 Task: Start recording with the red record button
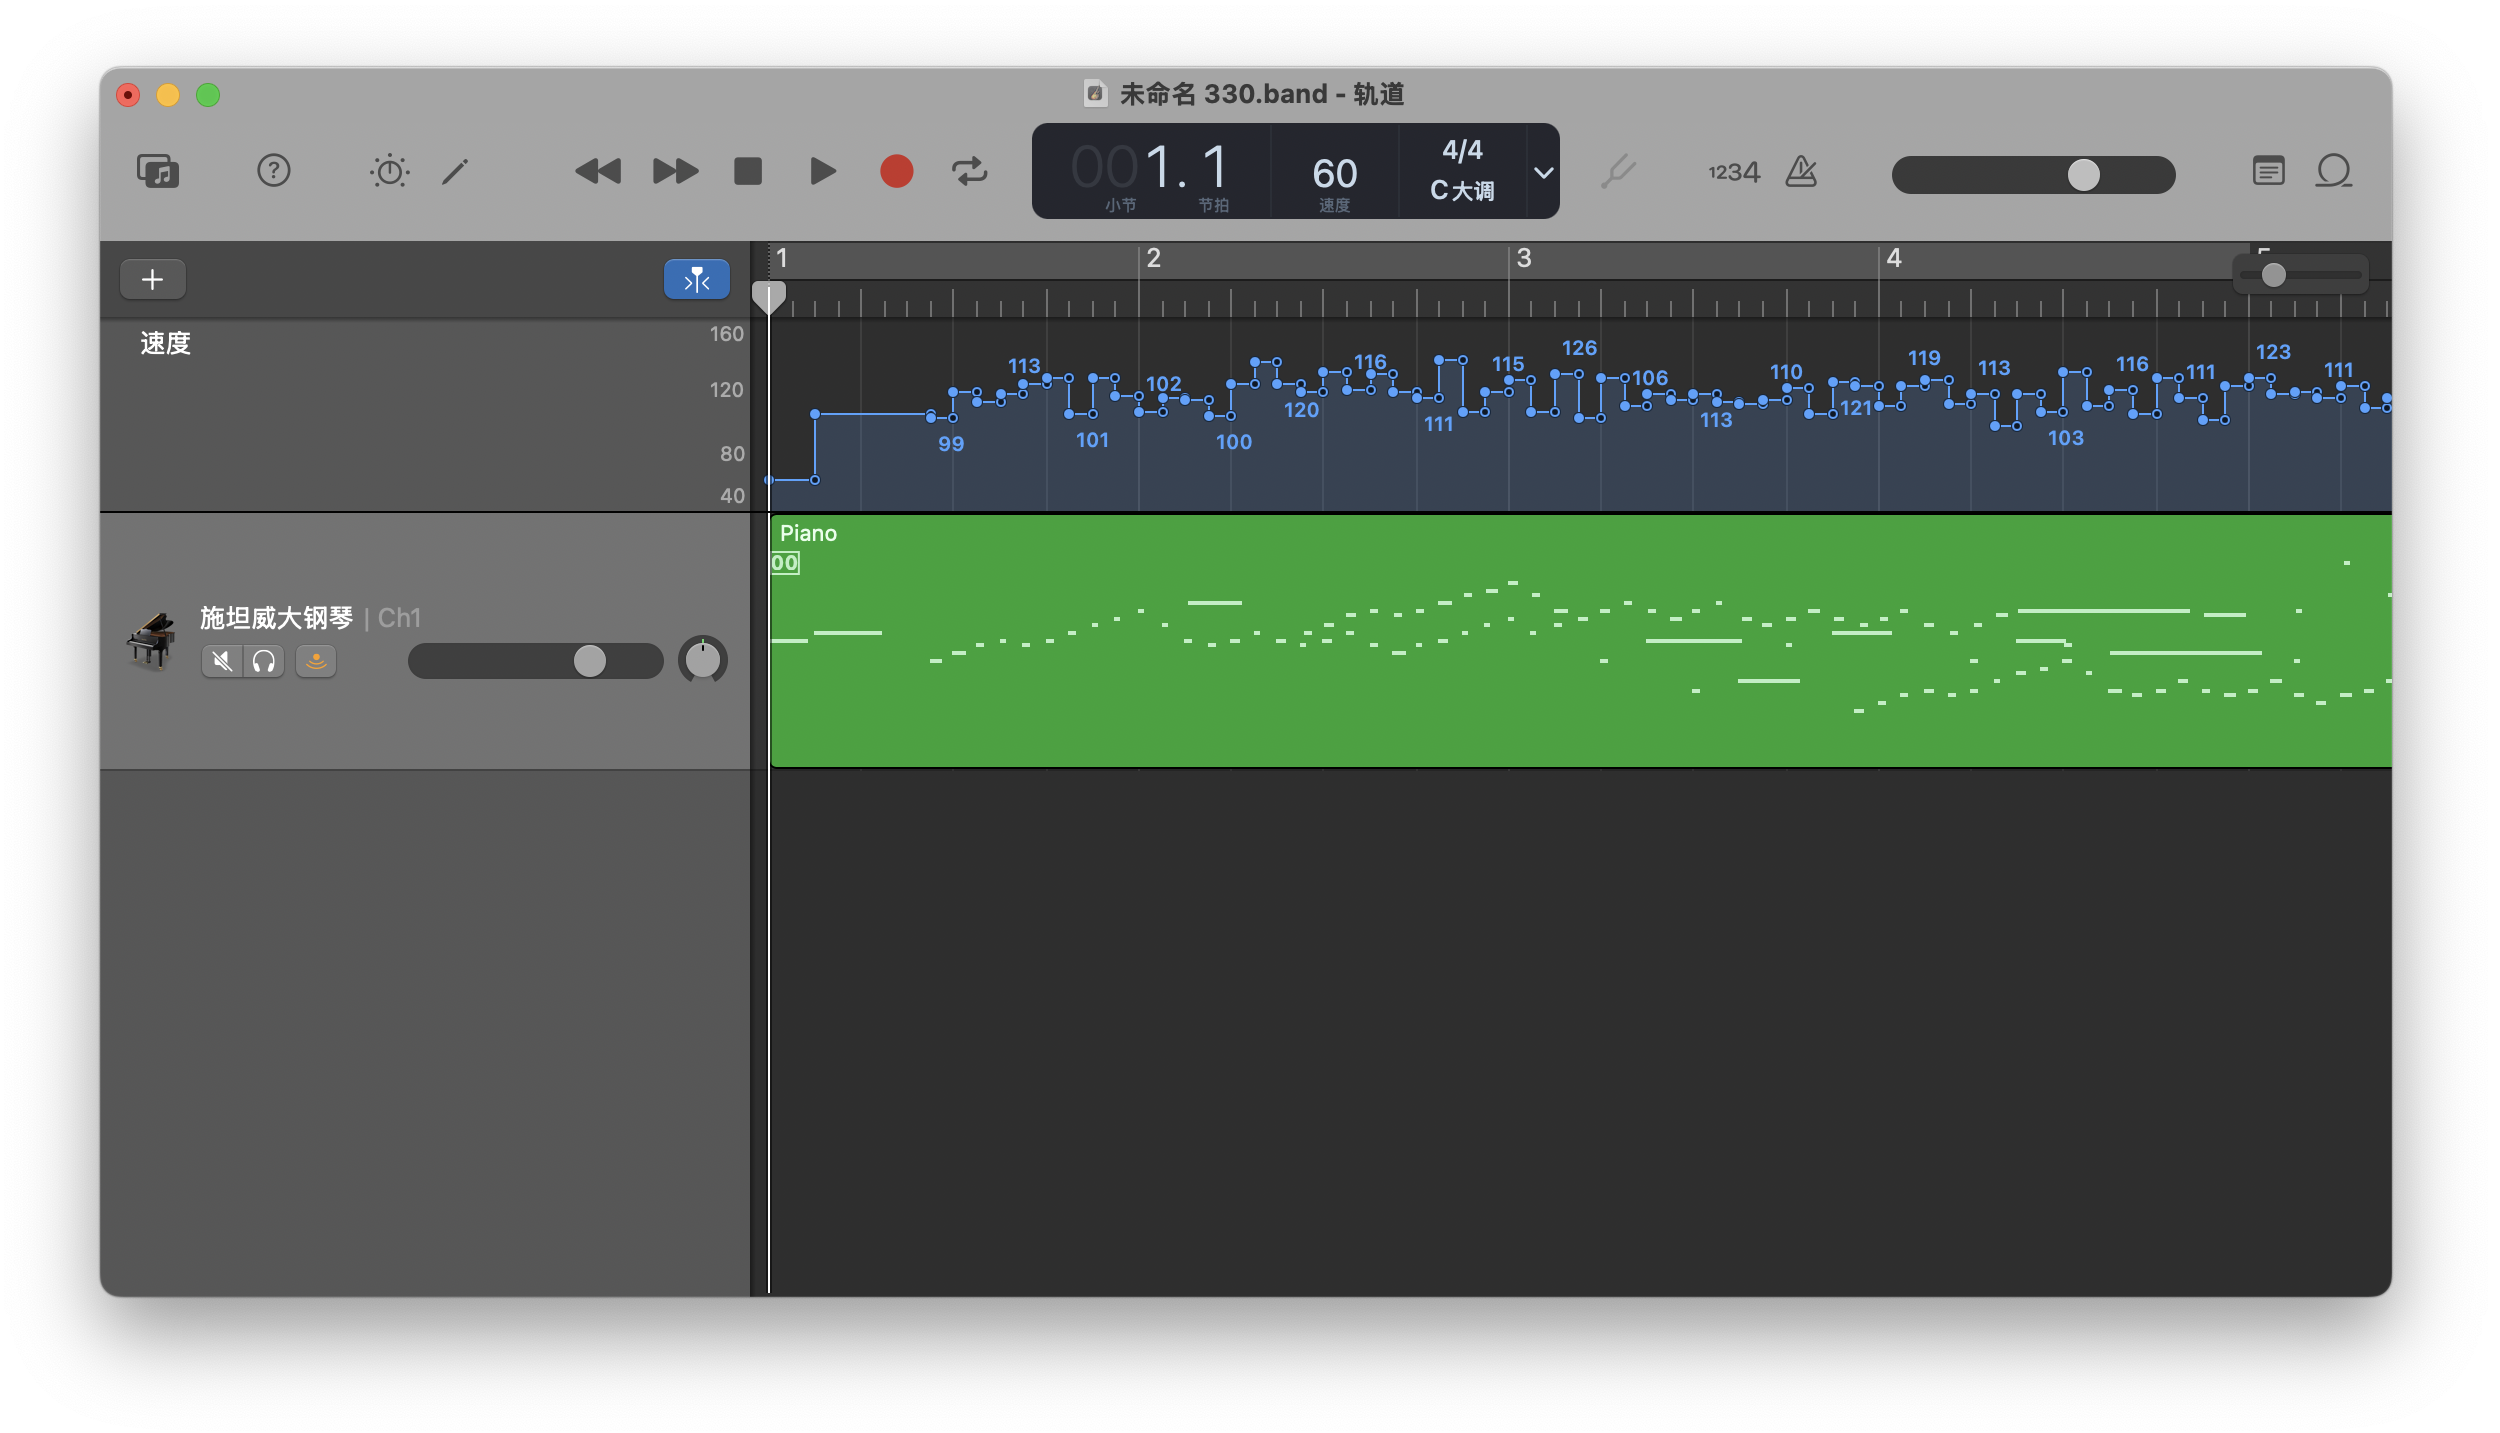[x=895, y=171]
